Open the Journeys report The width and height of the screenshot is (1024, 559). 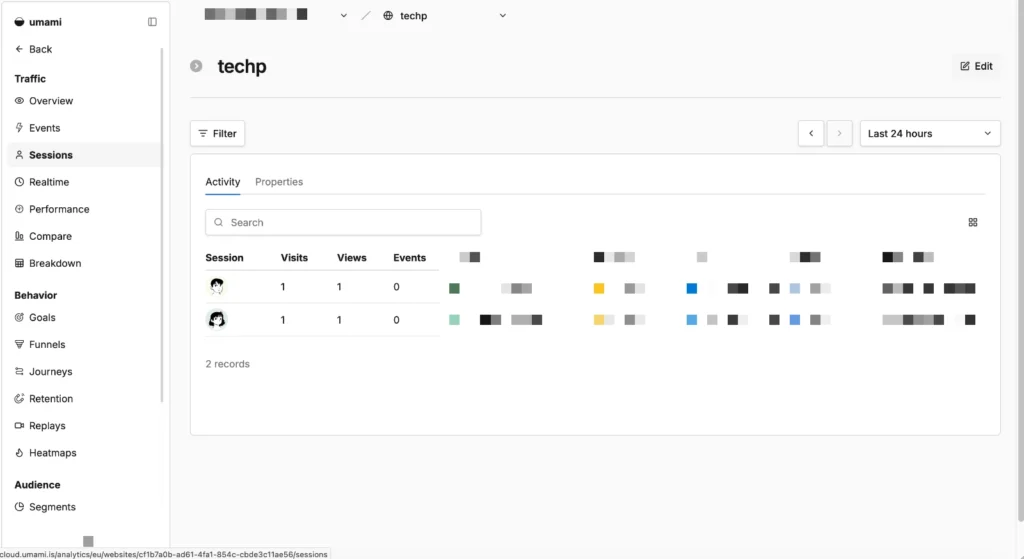tap(50, 372)
